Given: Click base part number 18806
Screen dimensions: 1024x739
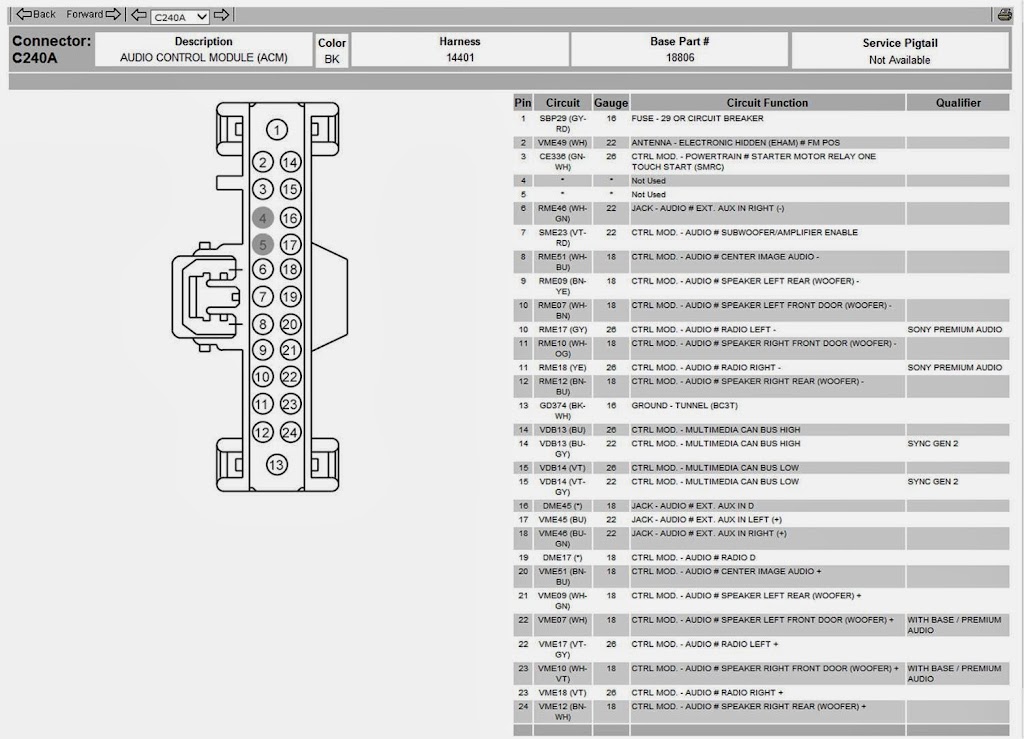Looking at the screenshot, I should tap(680, 57).
